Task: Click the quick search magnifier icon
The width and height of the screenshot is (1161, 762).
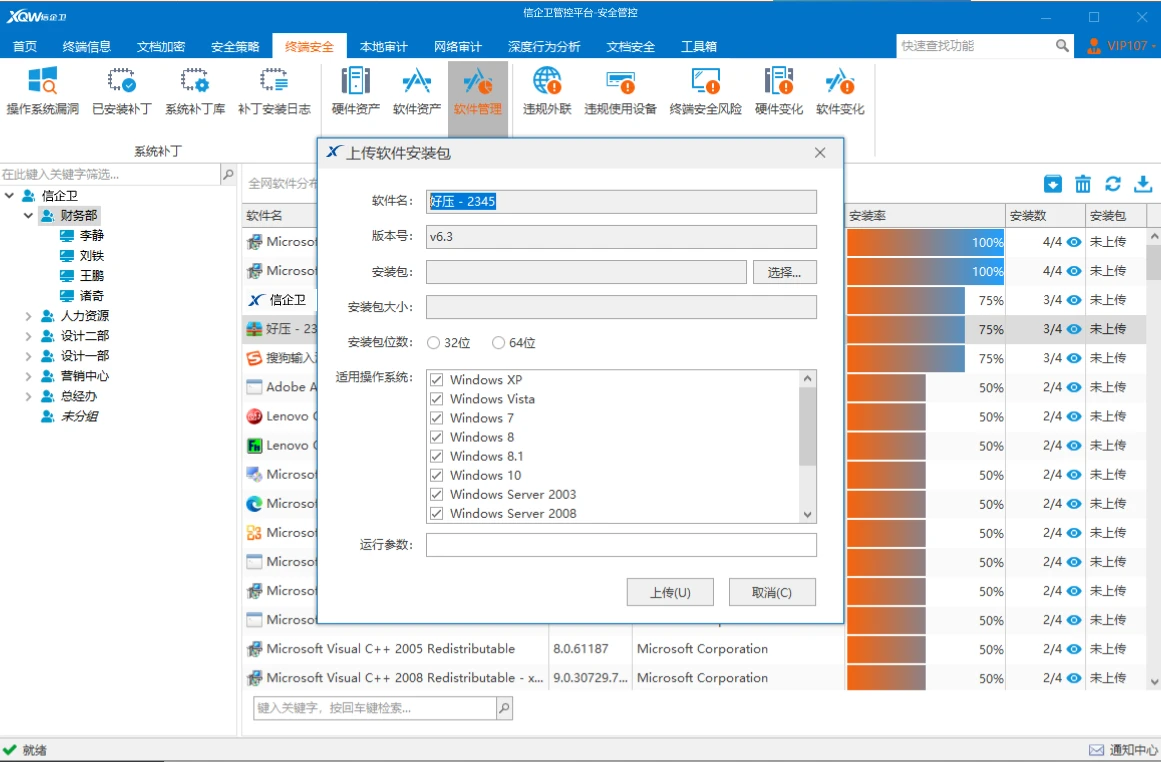Action: pyautogui.click(x=1062, y=46)
